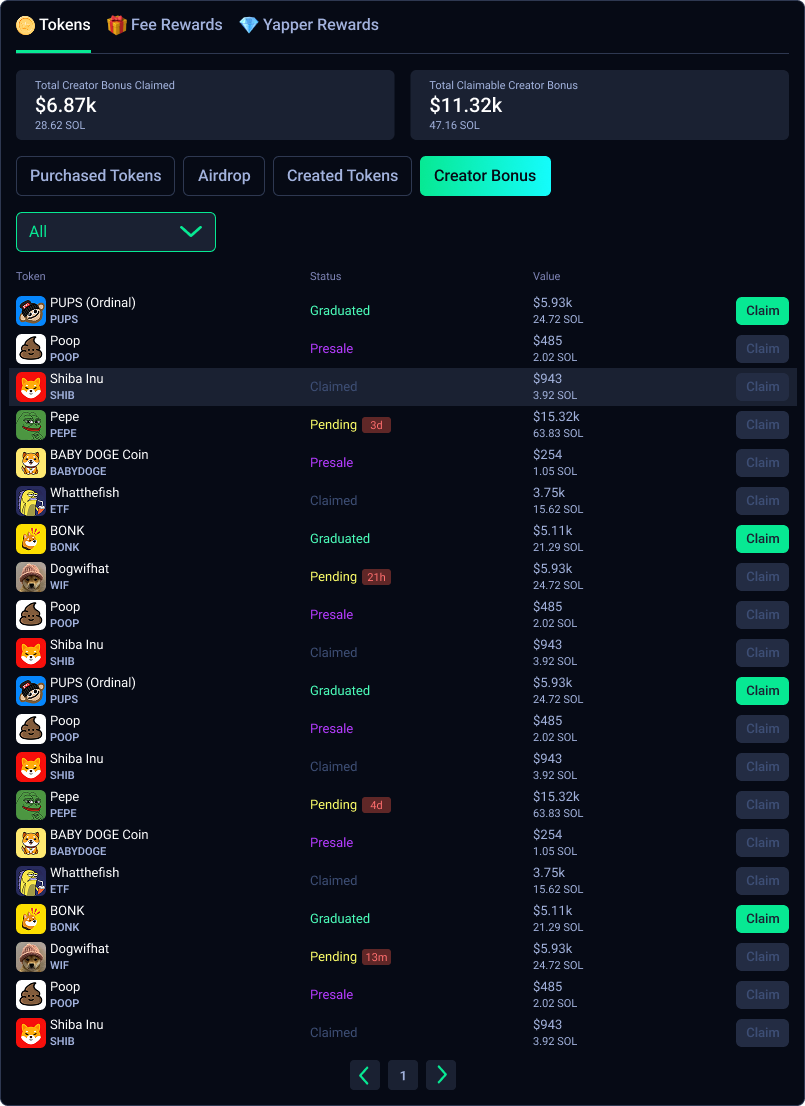
Task: Click Shiba Inu icon in highlighted row
Action: 31,387
